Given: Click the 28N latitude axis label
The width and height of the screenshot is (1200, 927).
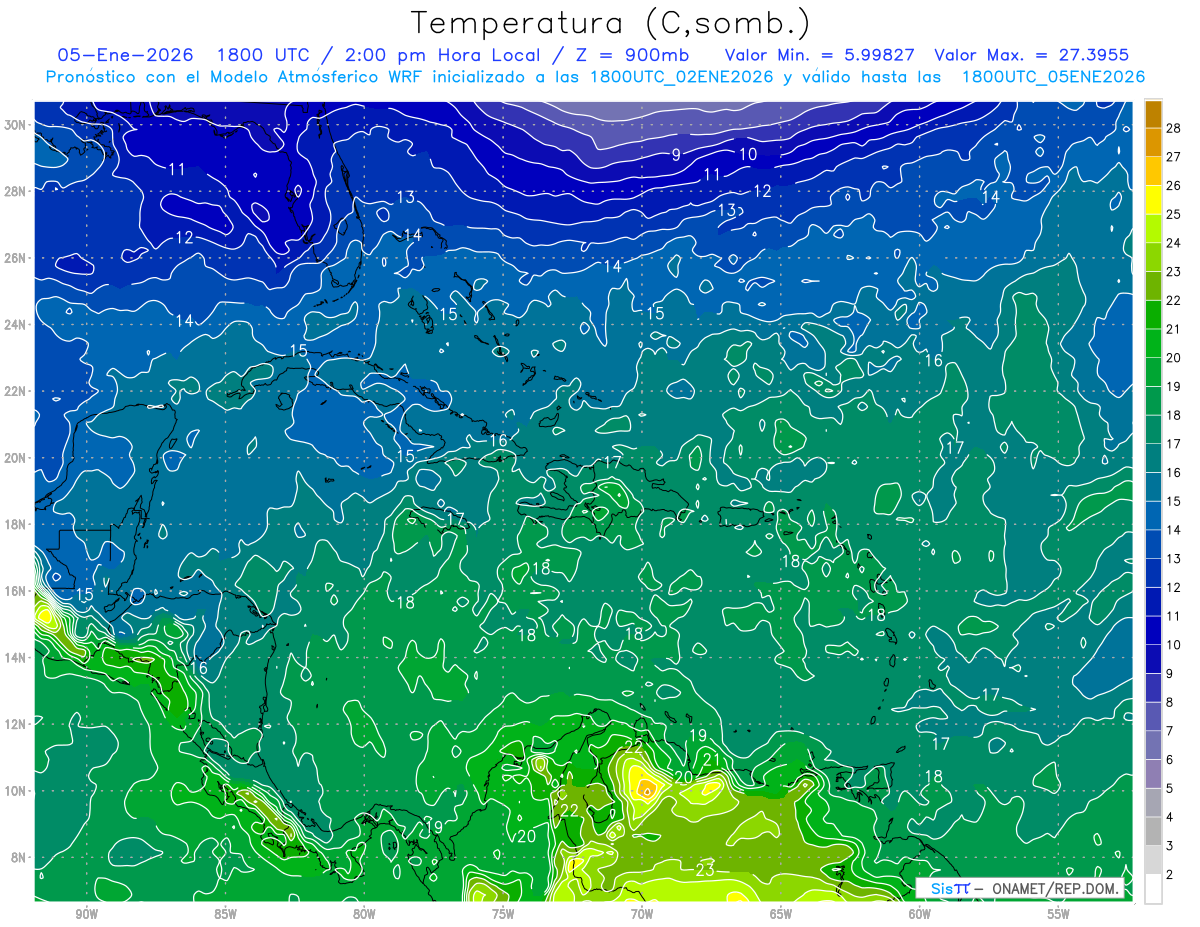Looking at the screenshot, I should click(16, 191).
